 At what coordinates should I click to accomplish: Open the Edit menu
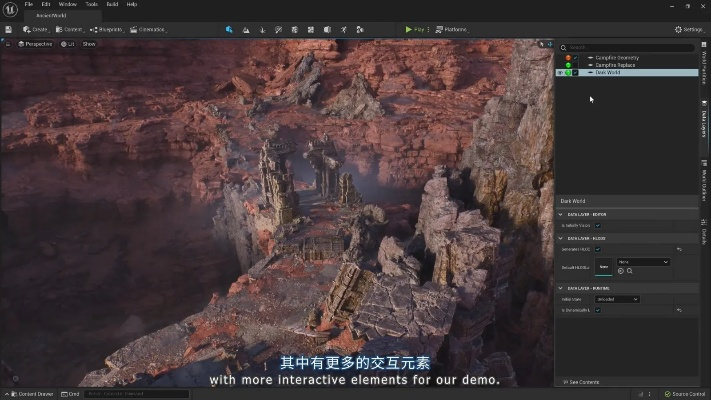pyautogui.click(x=46, y=4)
